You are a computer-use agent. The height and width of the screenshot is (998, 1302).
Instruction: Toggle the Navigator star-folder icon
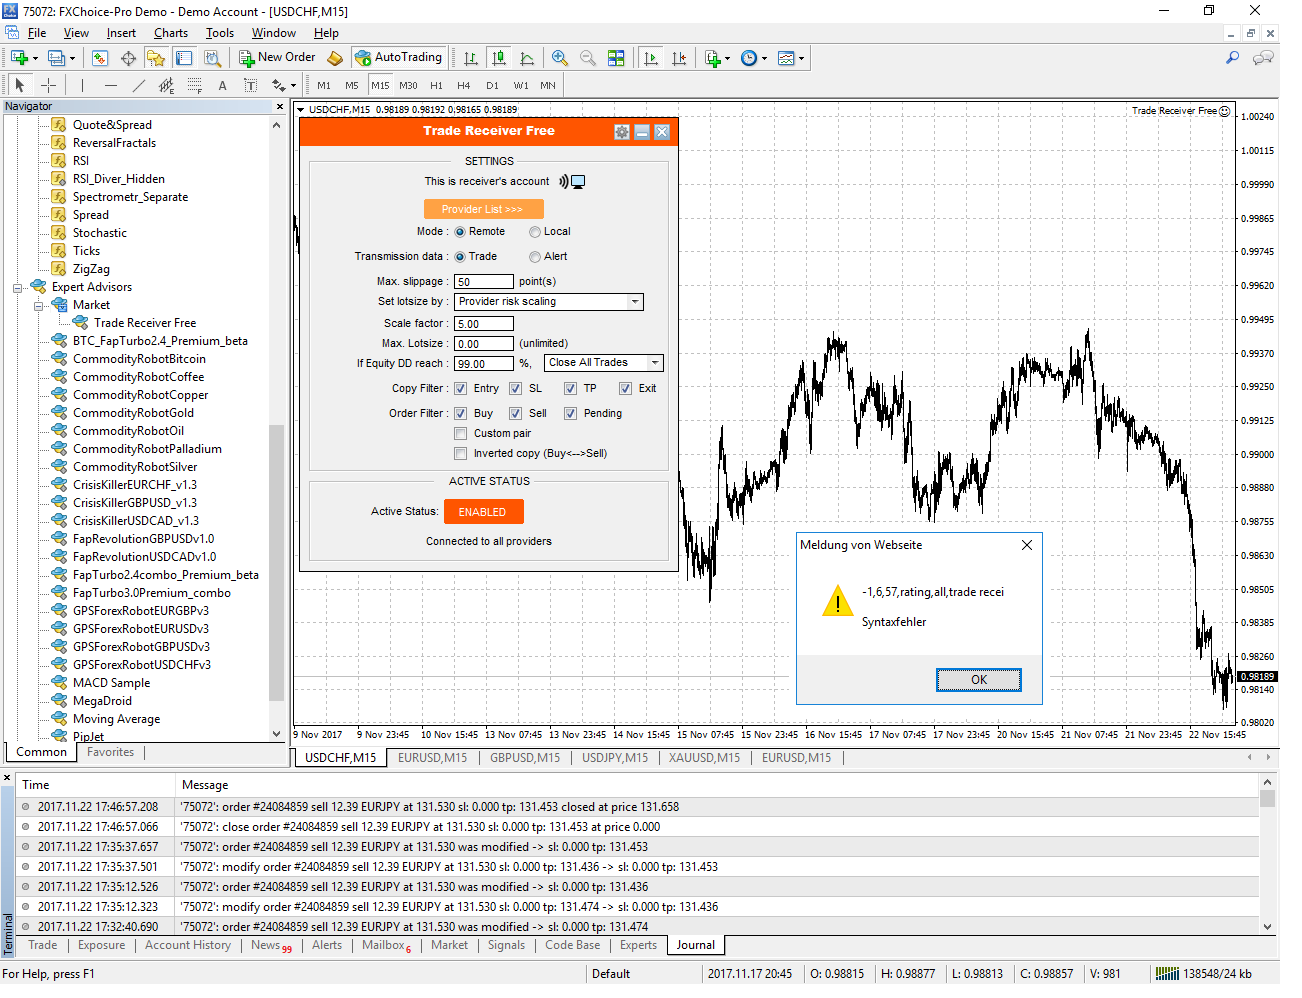[x=156, y=58]
